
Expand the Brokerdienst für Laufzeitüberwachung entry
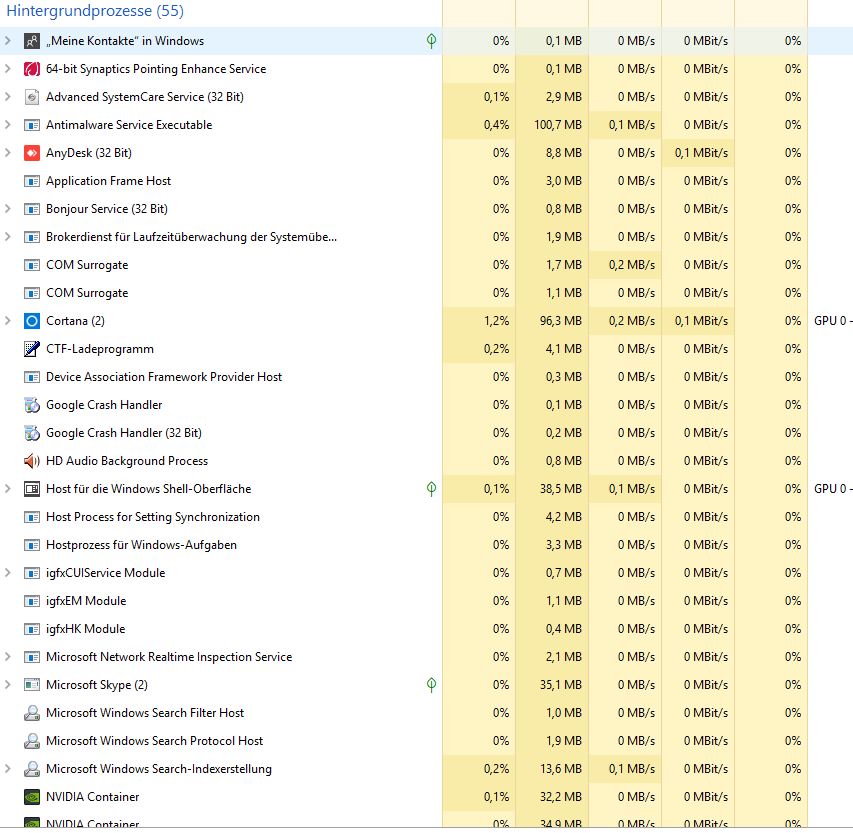coord(8,237)
